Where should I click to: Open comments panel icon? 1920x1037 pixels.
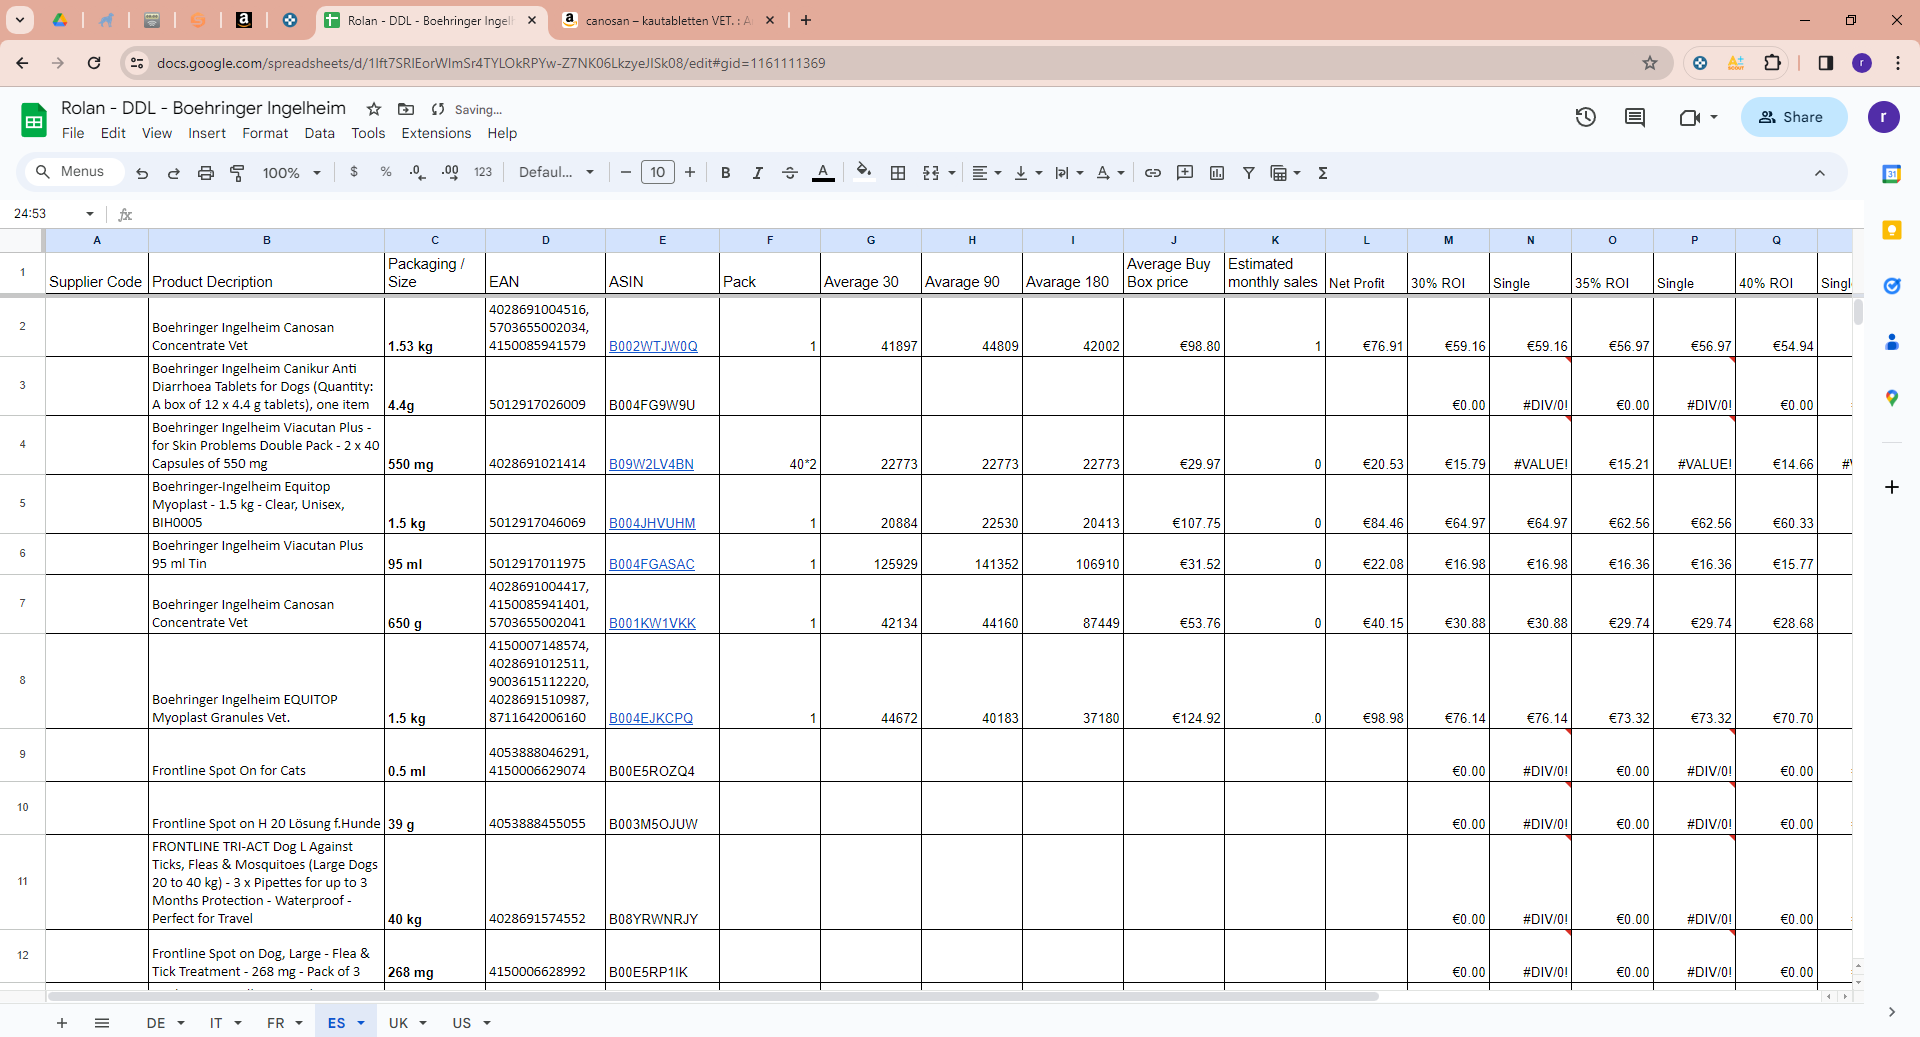pyautogui.click(x=1635, y=117)
